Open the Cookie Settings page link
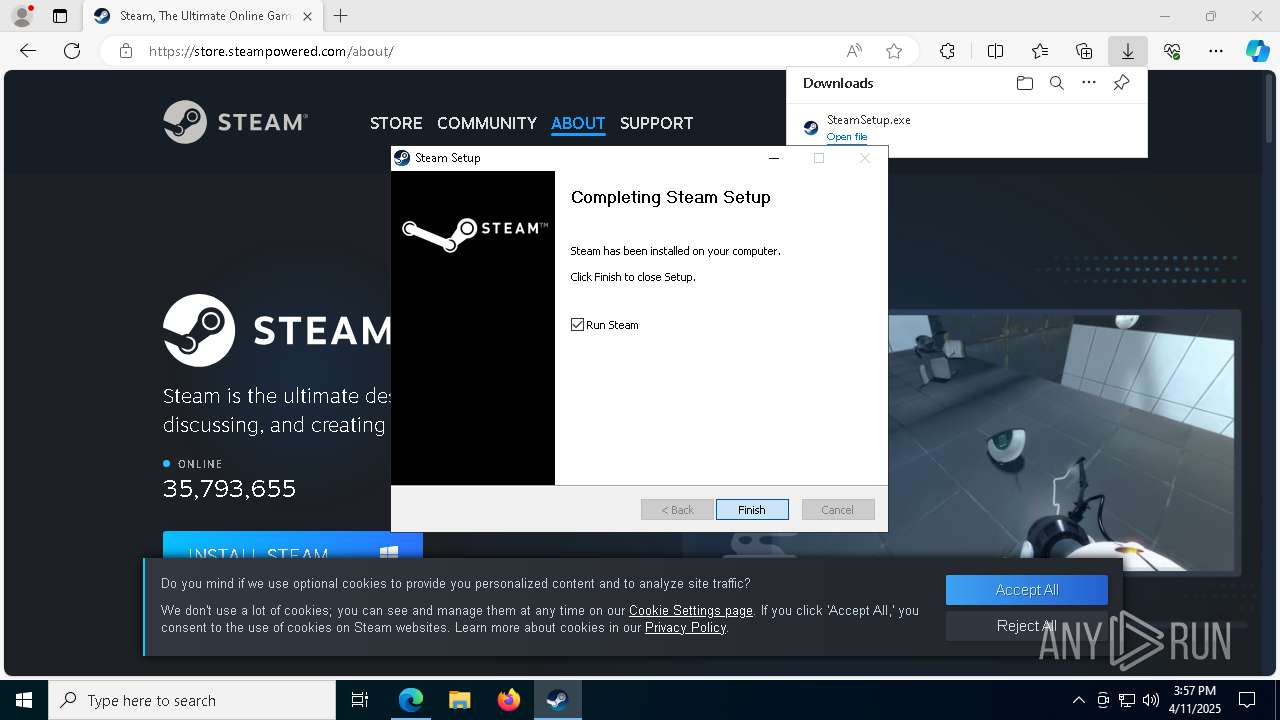This screenshot has width=1280, height=720. 691,610
